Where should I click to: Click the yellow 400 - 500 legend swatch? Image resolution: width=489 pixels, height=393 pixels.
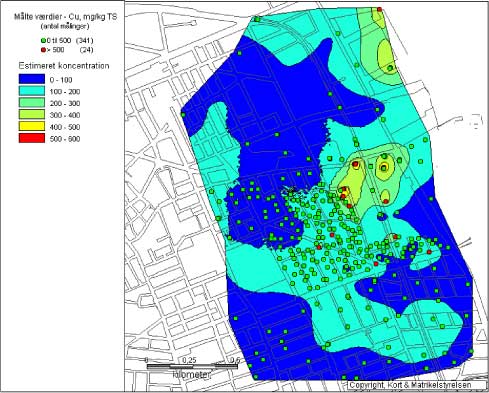32,126
